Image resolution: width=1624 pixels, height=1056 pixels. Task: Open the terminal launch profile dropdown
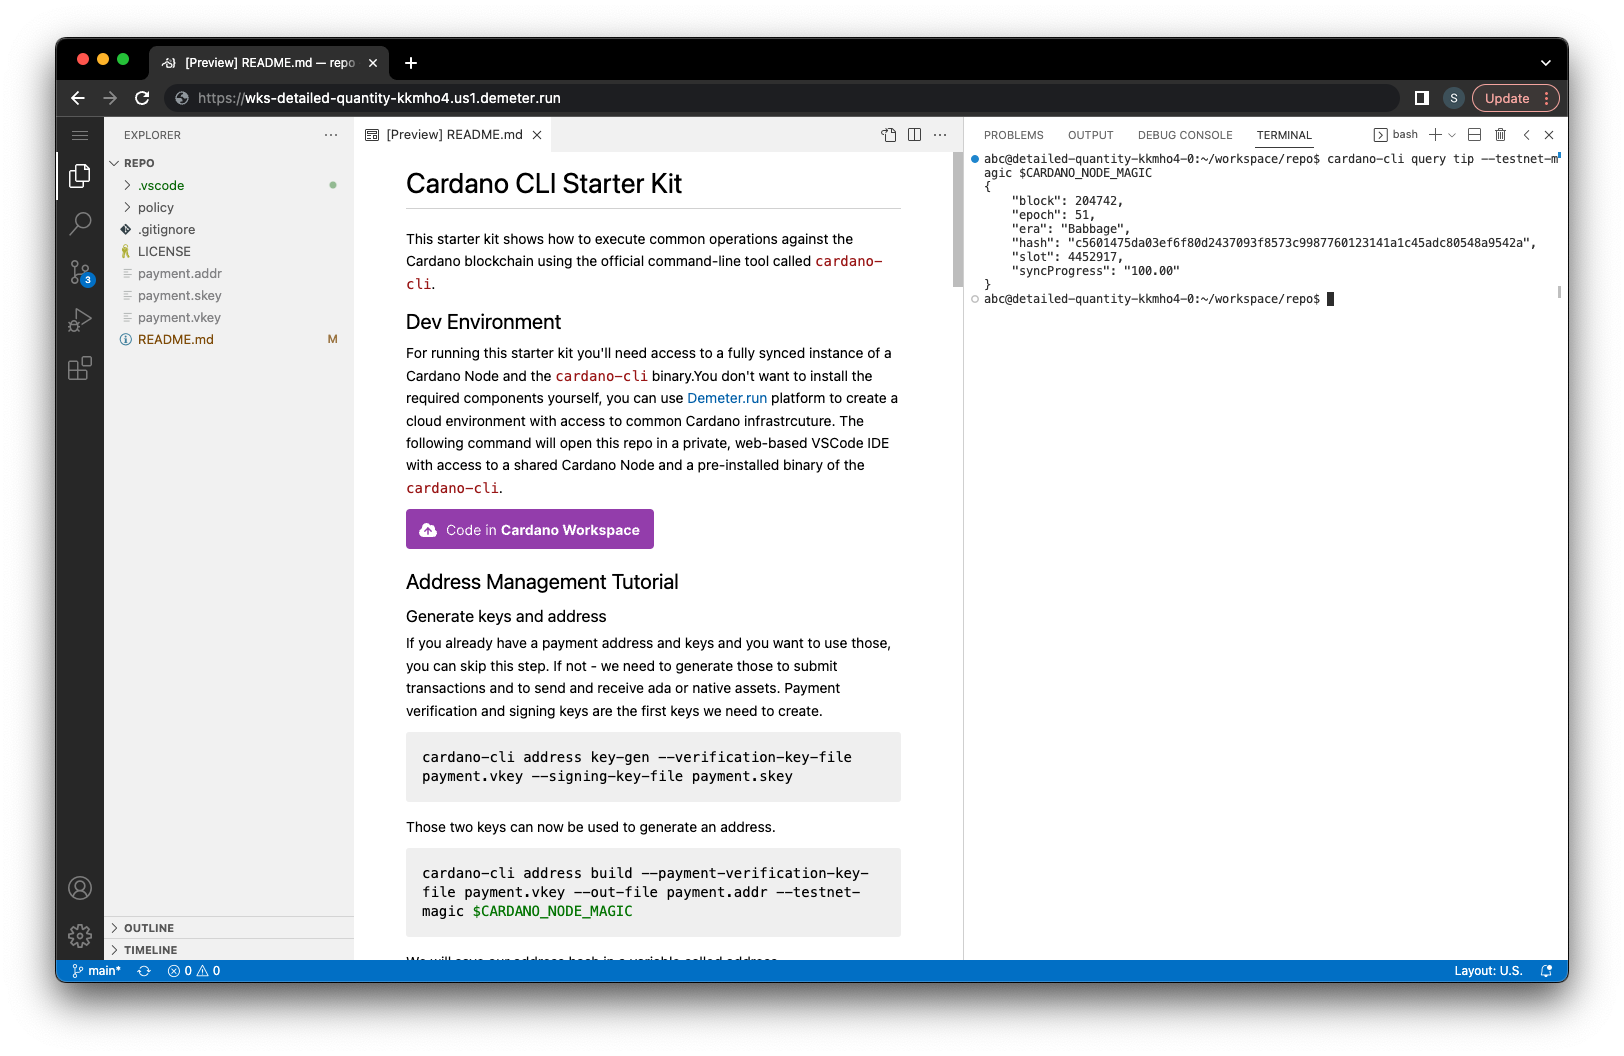point(1452,135)
